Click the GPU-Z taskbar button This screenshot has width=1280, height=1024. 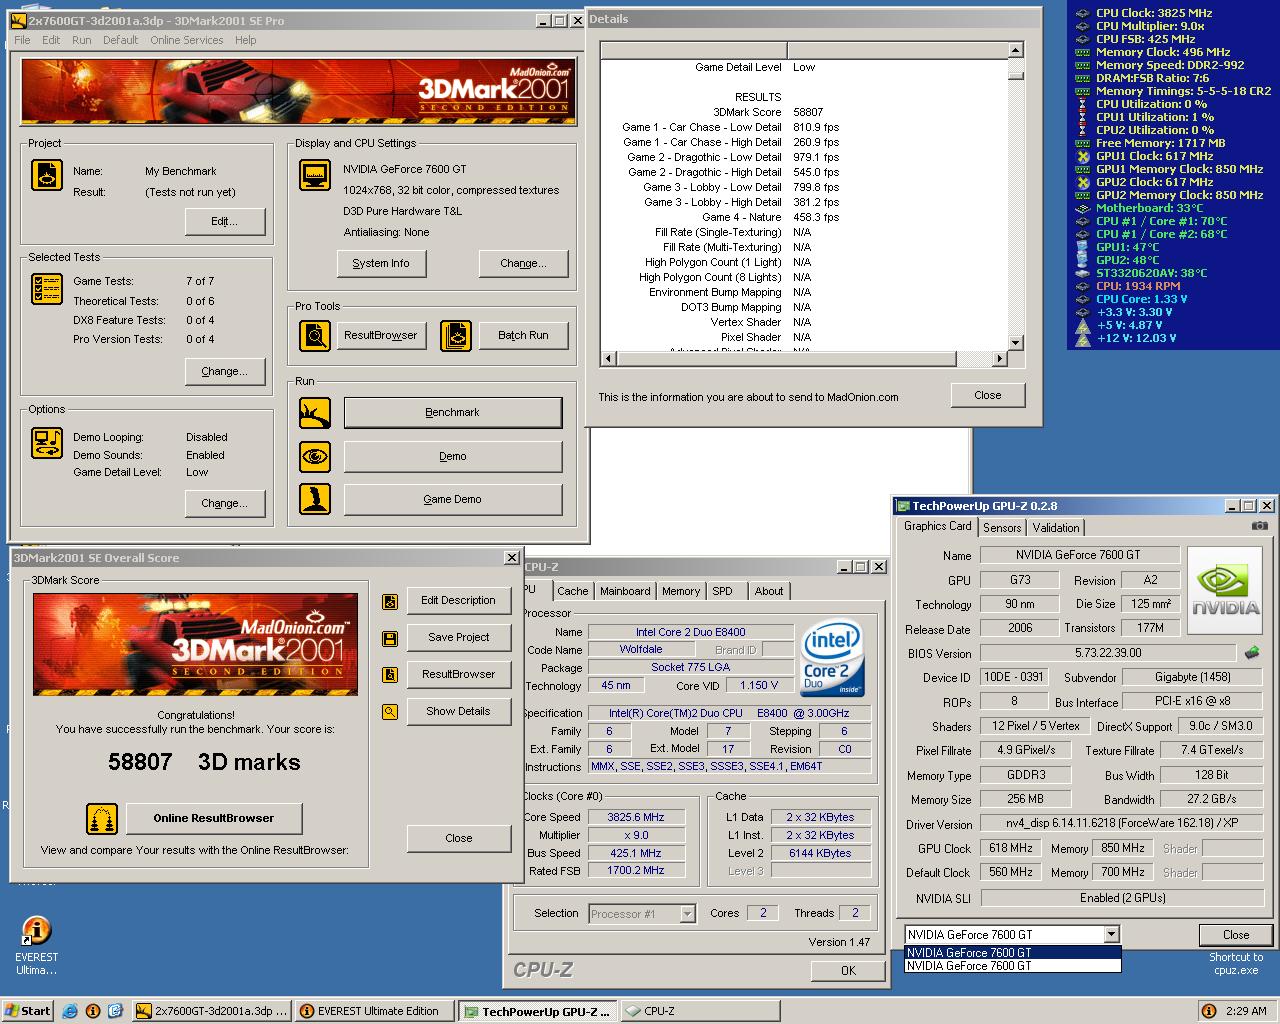[537, 1011]
